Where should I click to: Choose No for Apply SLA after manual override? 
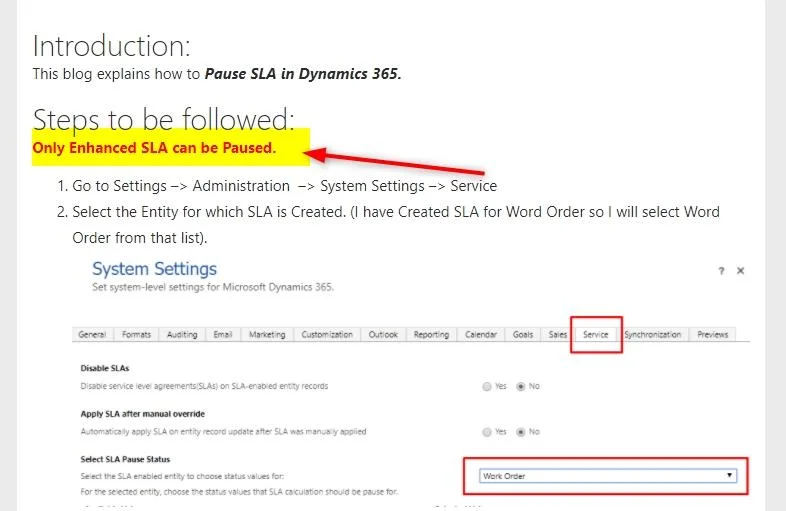pos(521,432)
